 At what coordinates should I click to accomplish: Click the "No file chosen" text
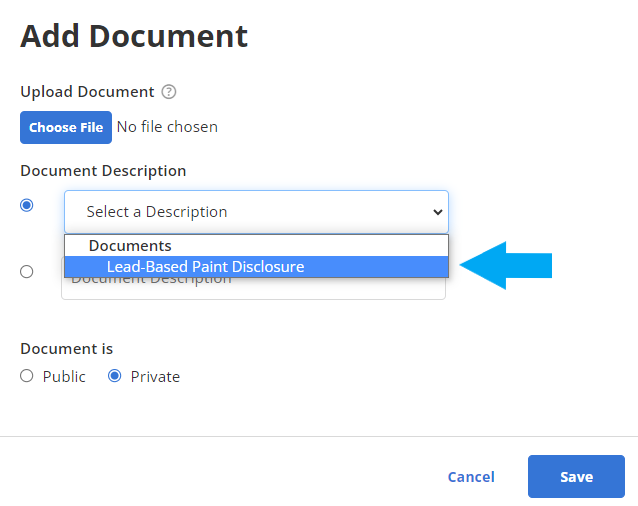coord(167,127)
